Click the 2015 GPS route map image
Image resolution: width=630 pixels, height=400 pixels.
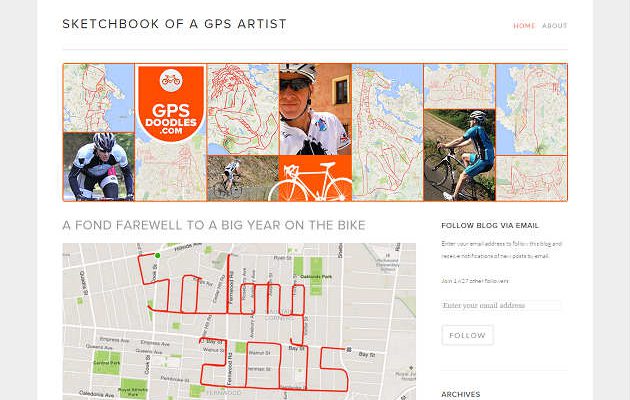(x=239, y=321)
